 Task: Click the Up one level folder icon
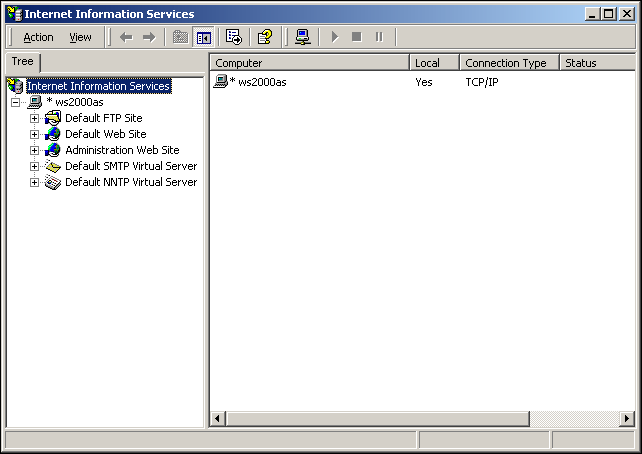(180, 37)
